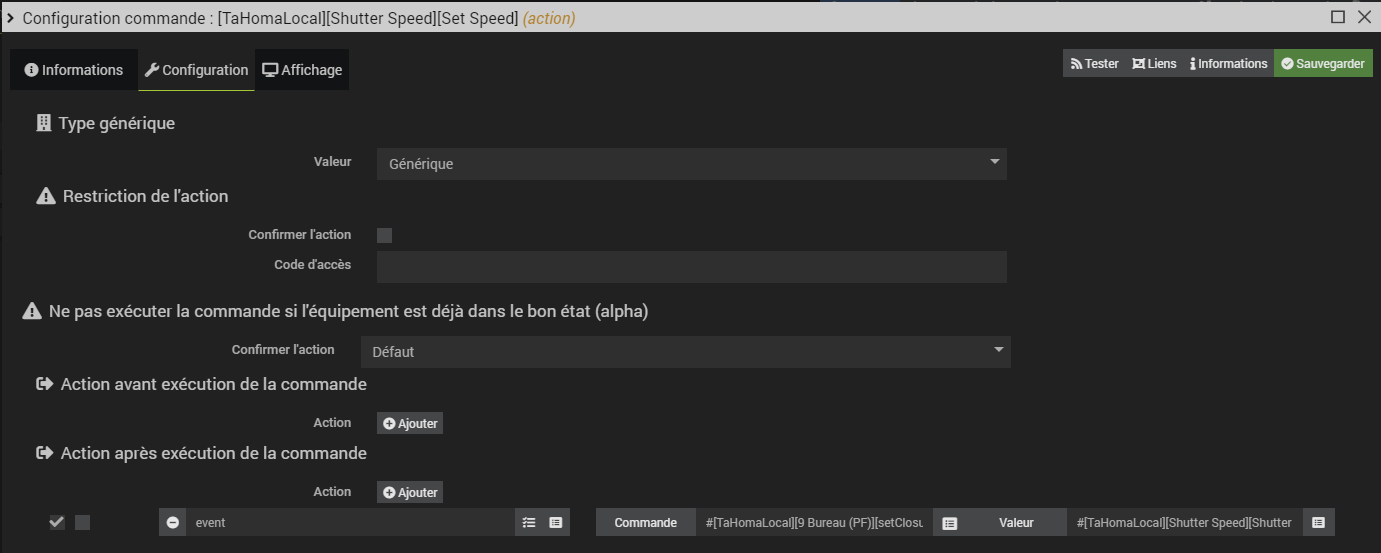Remove the event action with minus icon
Image resolution: width=1381 pixels, height=553 pixels.
click(x=173, y=522)
